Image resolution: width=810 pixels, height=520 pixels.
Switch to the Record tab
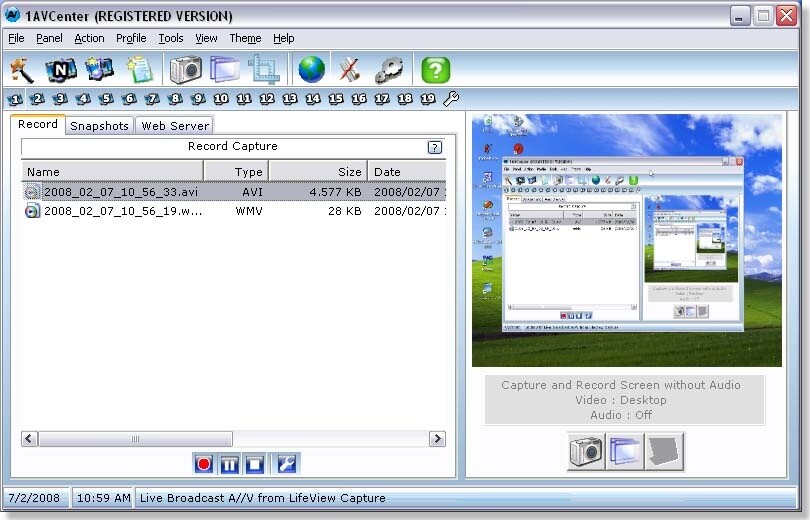[x=38, y=124]
